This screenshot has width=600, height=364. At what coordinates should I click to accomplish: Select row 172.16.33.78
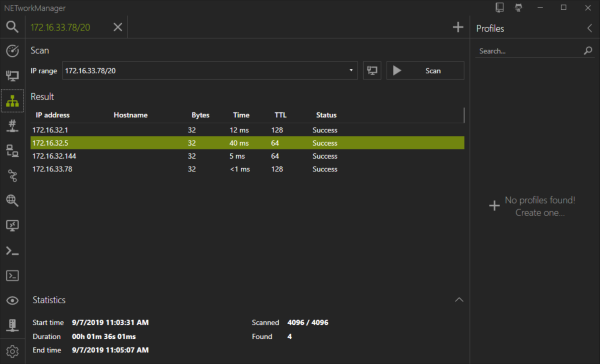[247, 169]
